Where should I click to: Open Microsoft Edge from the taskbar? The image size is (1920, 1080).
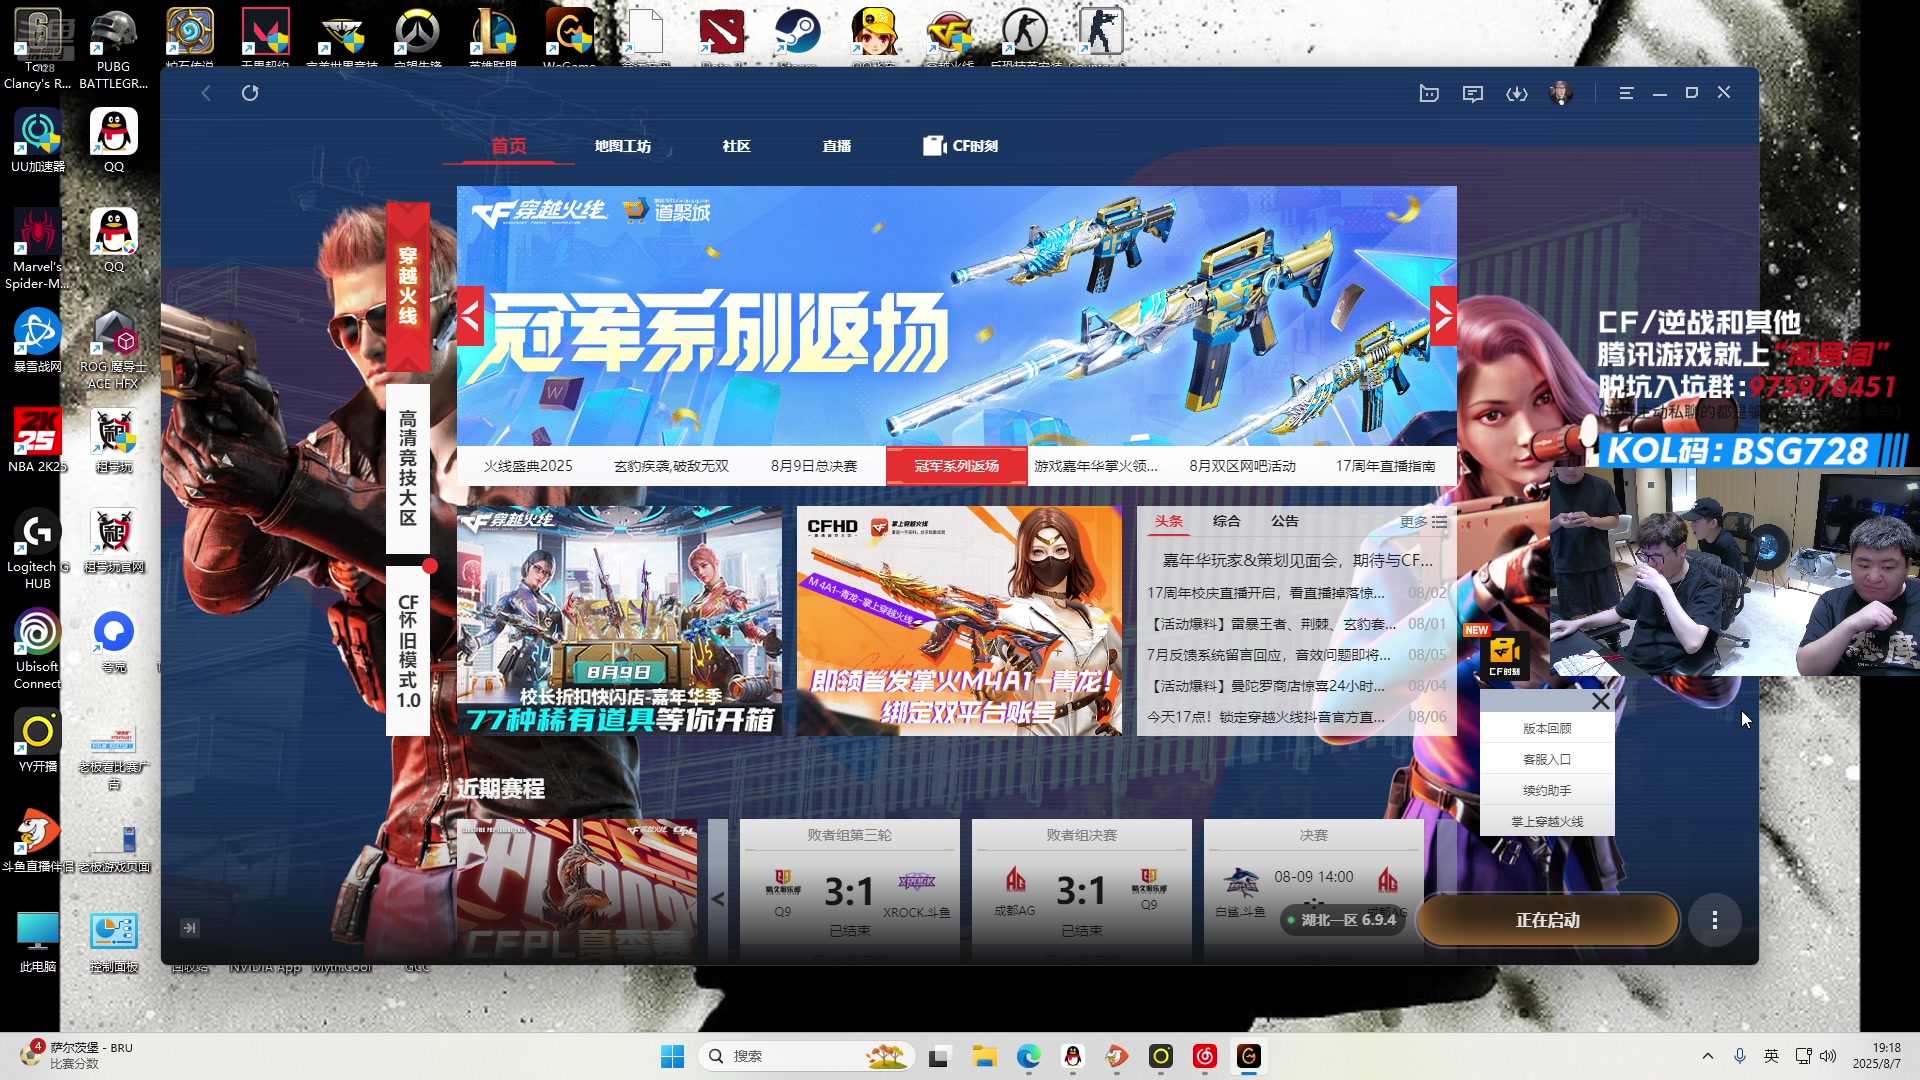(1029, 1056)
